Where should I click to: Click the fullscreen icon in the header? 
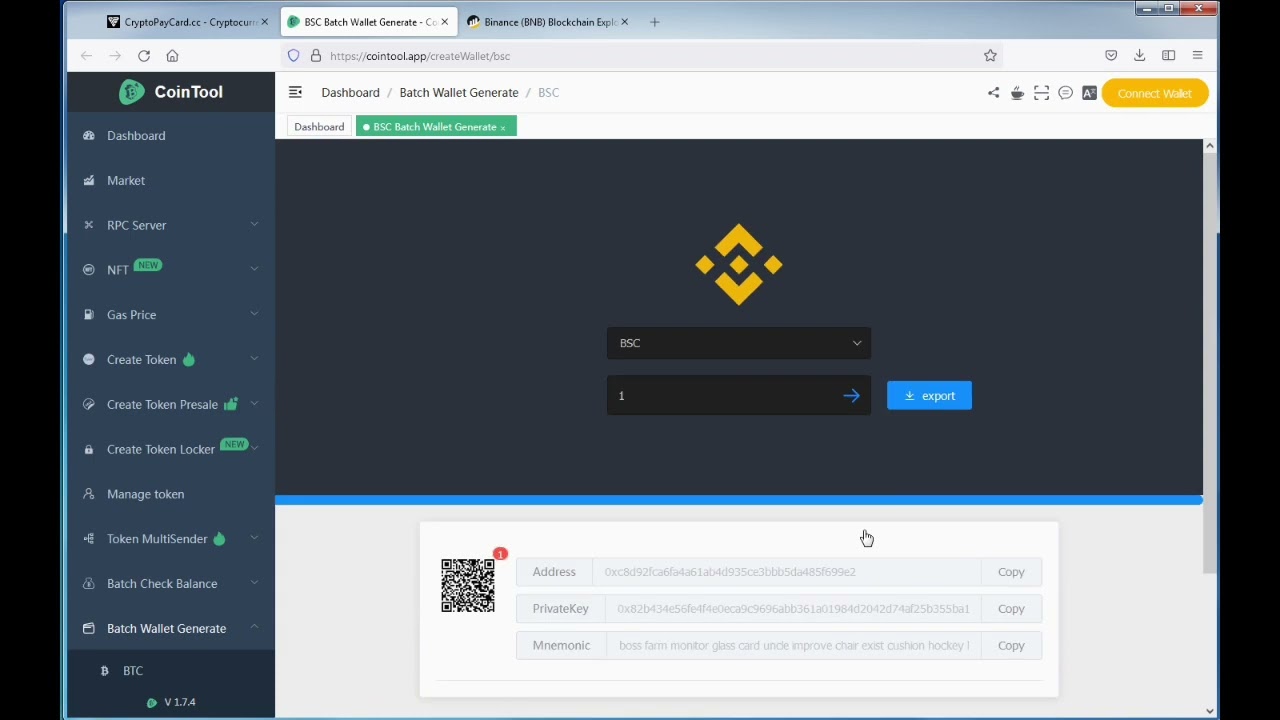(1041, 93)
